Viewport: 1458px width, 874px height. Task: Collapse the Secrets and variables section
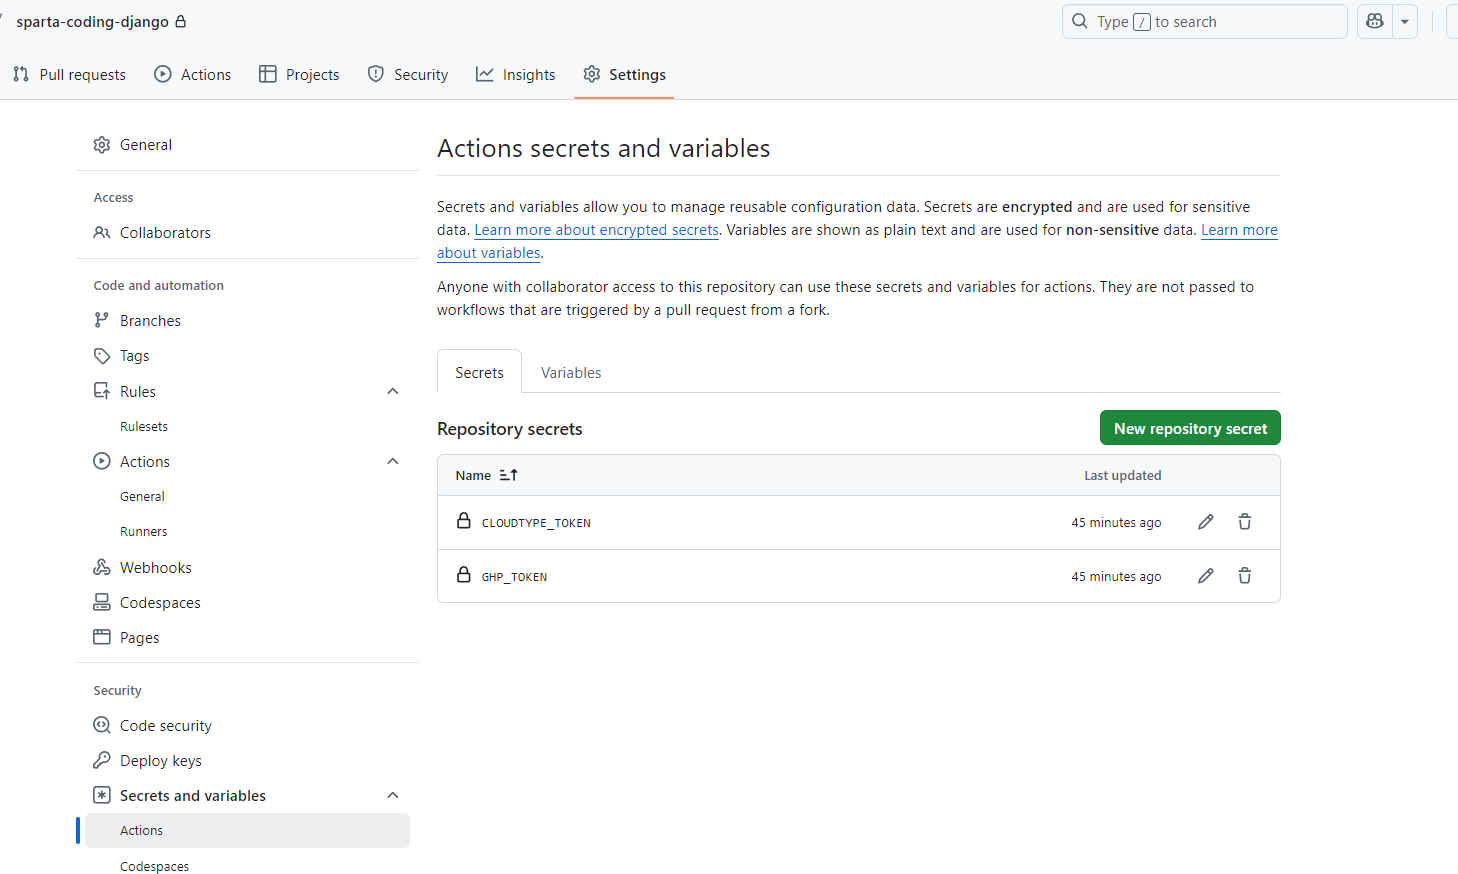(393, 795)
